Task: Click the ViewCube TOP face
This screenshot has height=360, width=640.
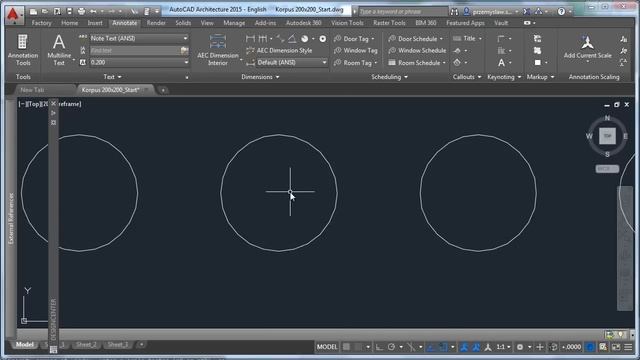Action: (x=607, y=136)
